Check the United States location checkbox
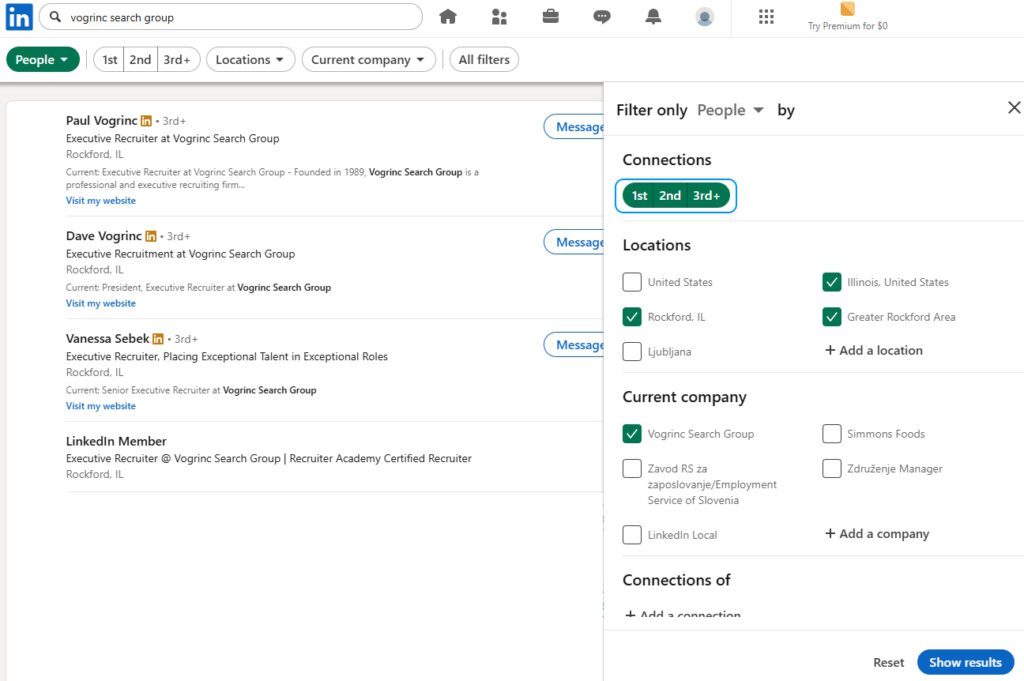Screen dimensions: 1024x681 pyautogui.click(x=632, y=282)
